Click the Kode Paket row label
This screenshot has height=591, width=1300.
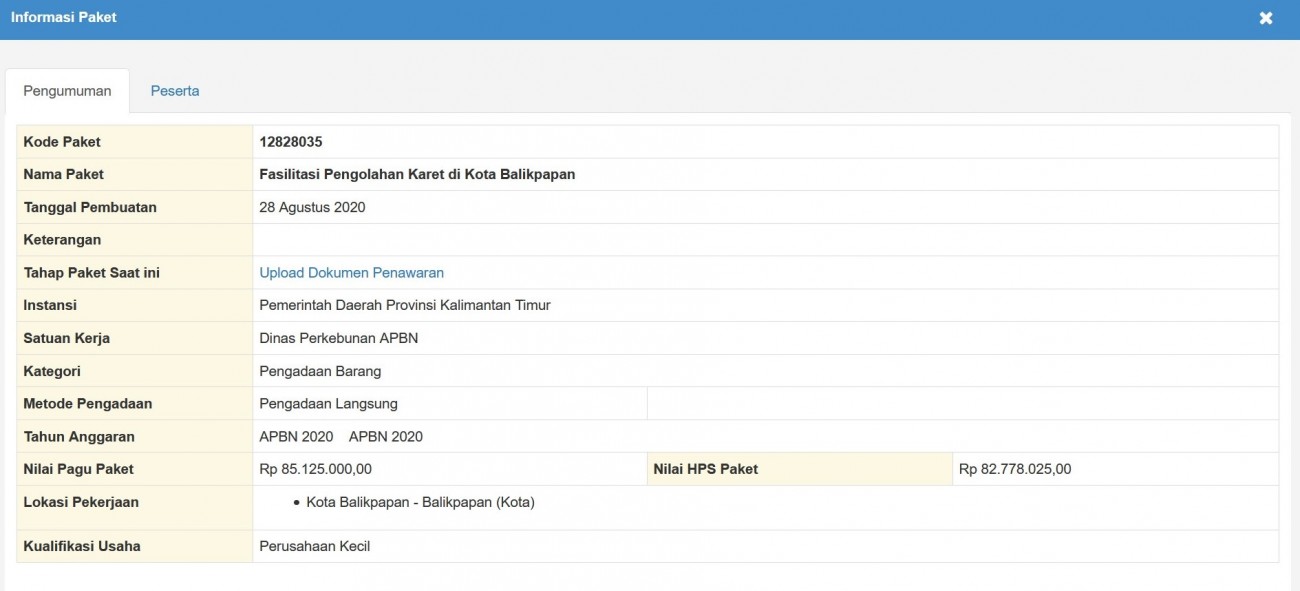click(x=62, y=142)
